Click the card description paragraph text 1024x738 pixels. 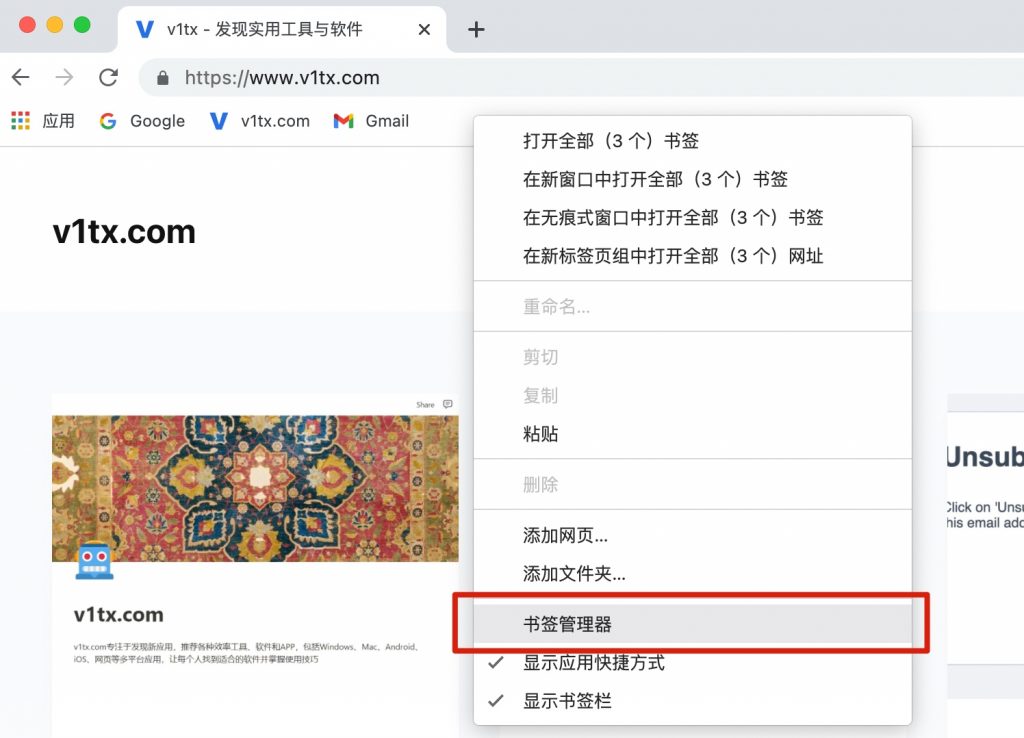point(245,653)
